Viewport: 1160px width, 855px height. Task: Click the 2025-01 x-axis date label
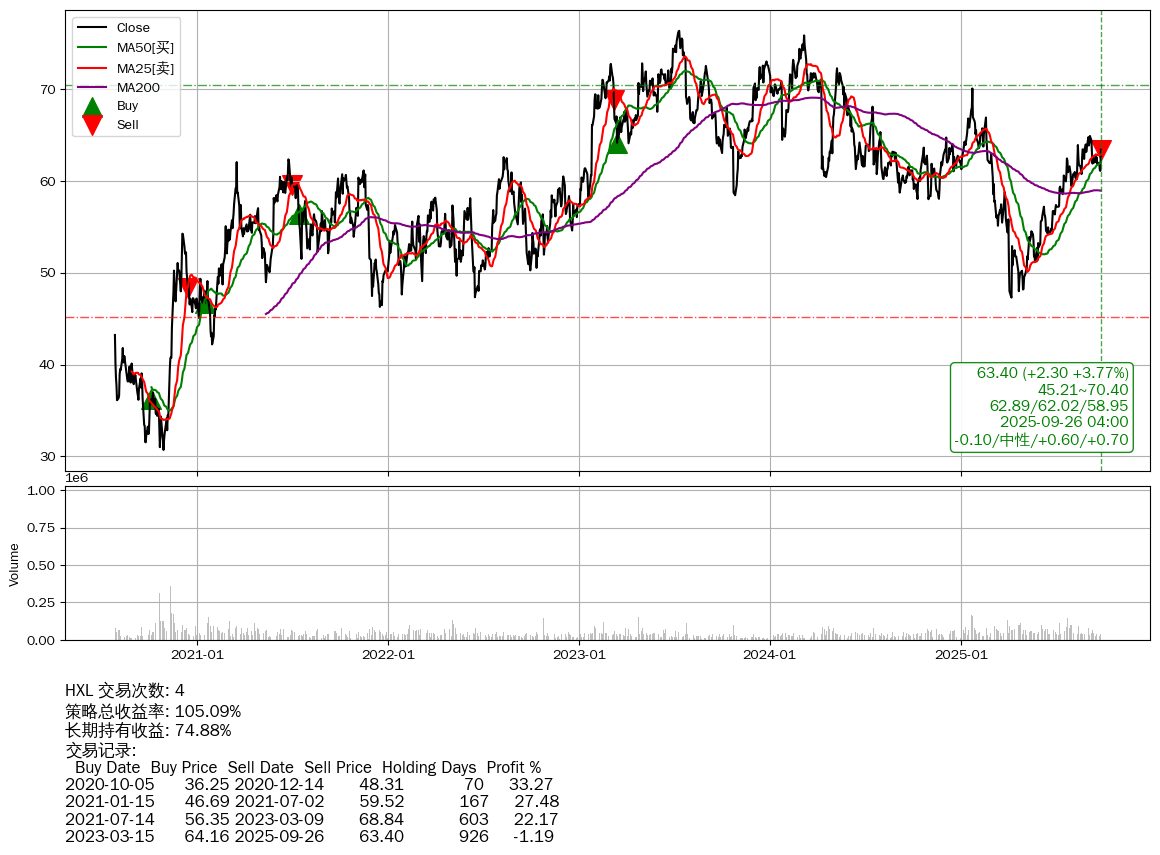pyautogui.click(x=962, y=655)
